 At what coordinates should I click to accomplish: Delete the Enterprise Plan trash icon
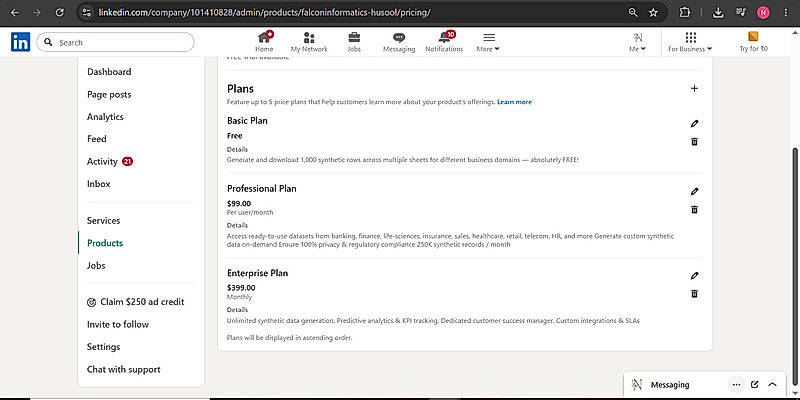click(694, 293)
